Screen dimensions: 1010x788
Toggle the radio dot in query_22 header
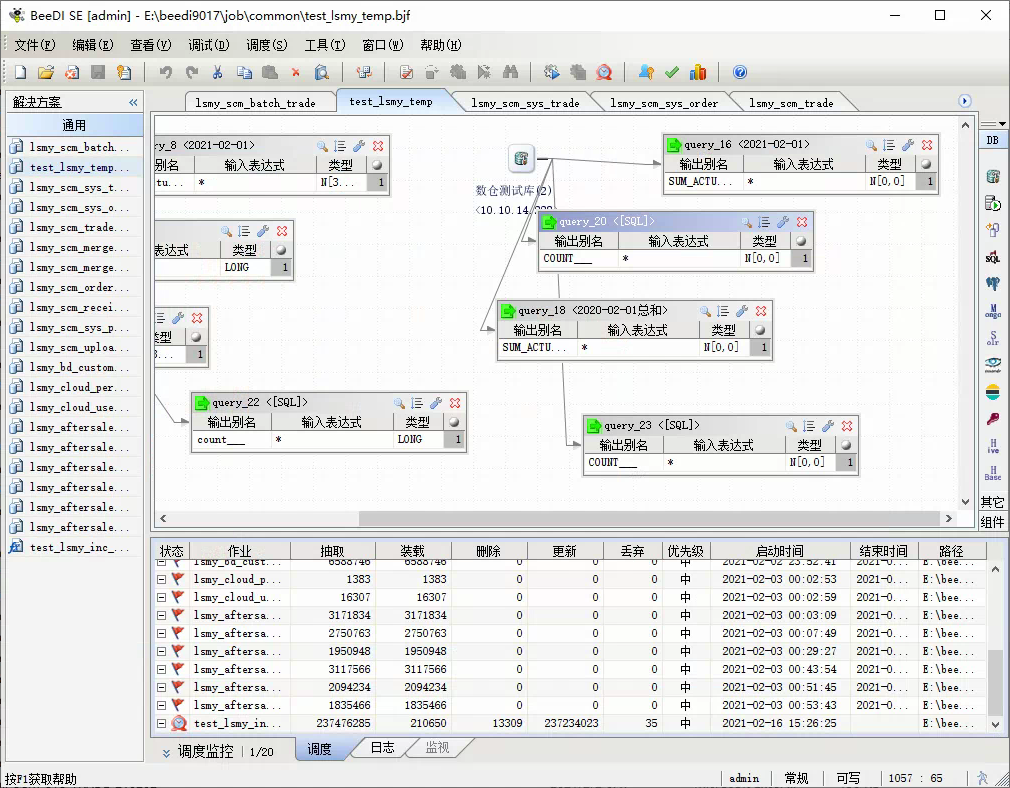pos(454,422)
